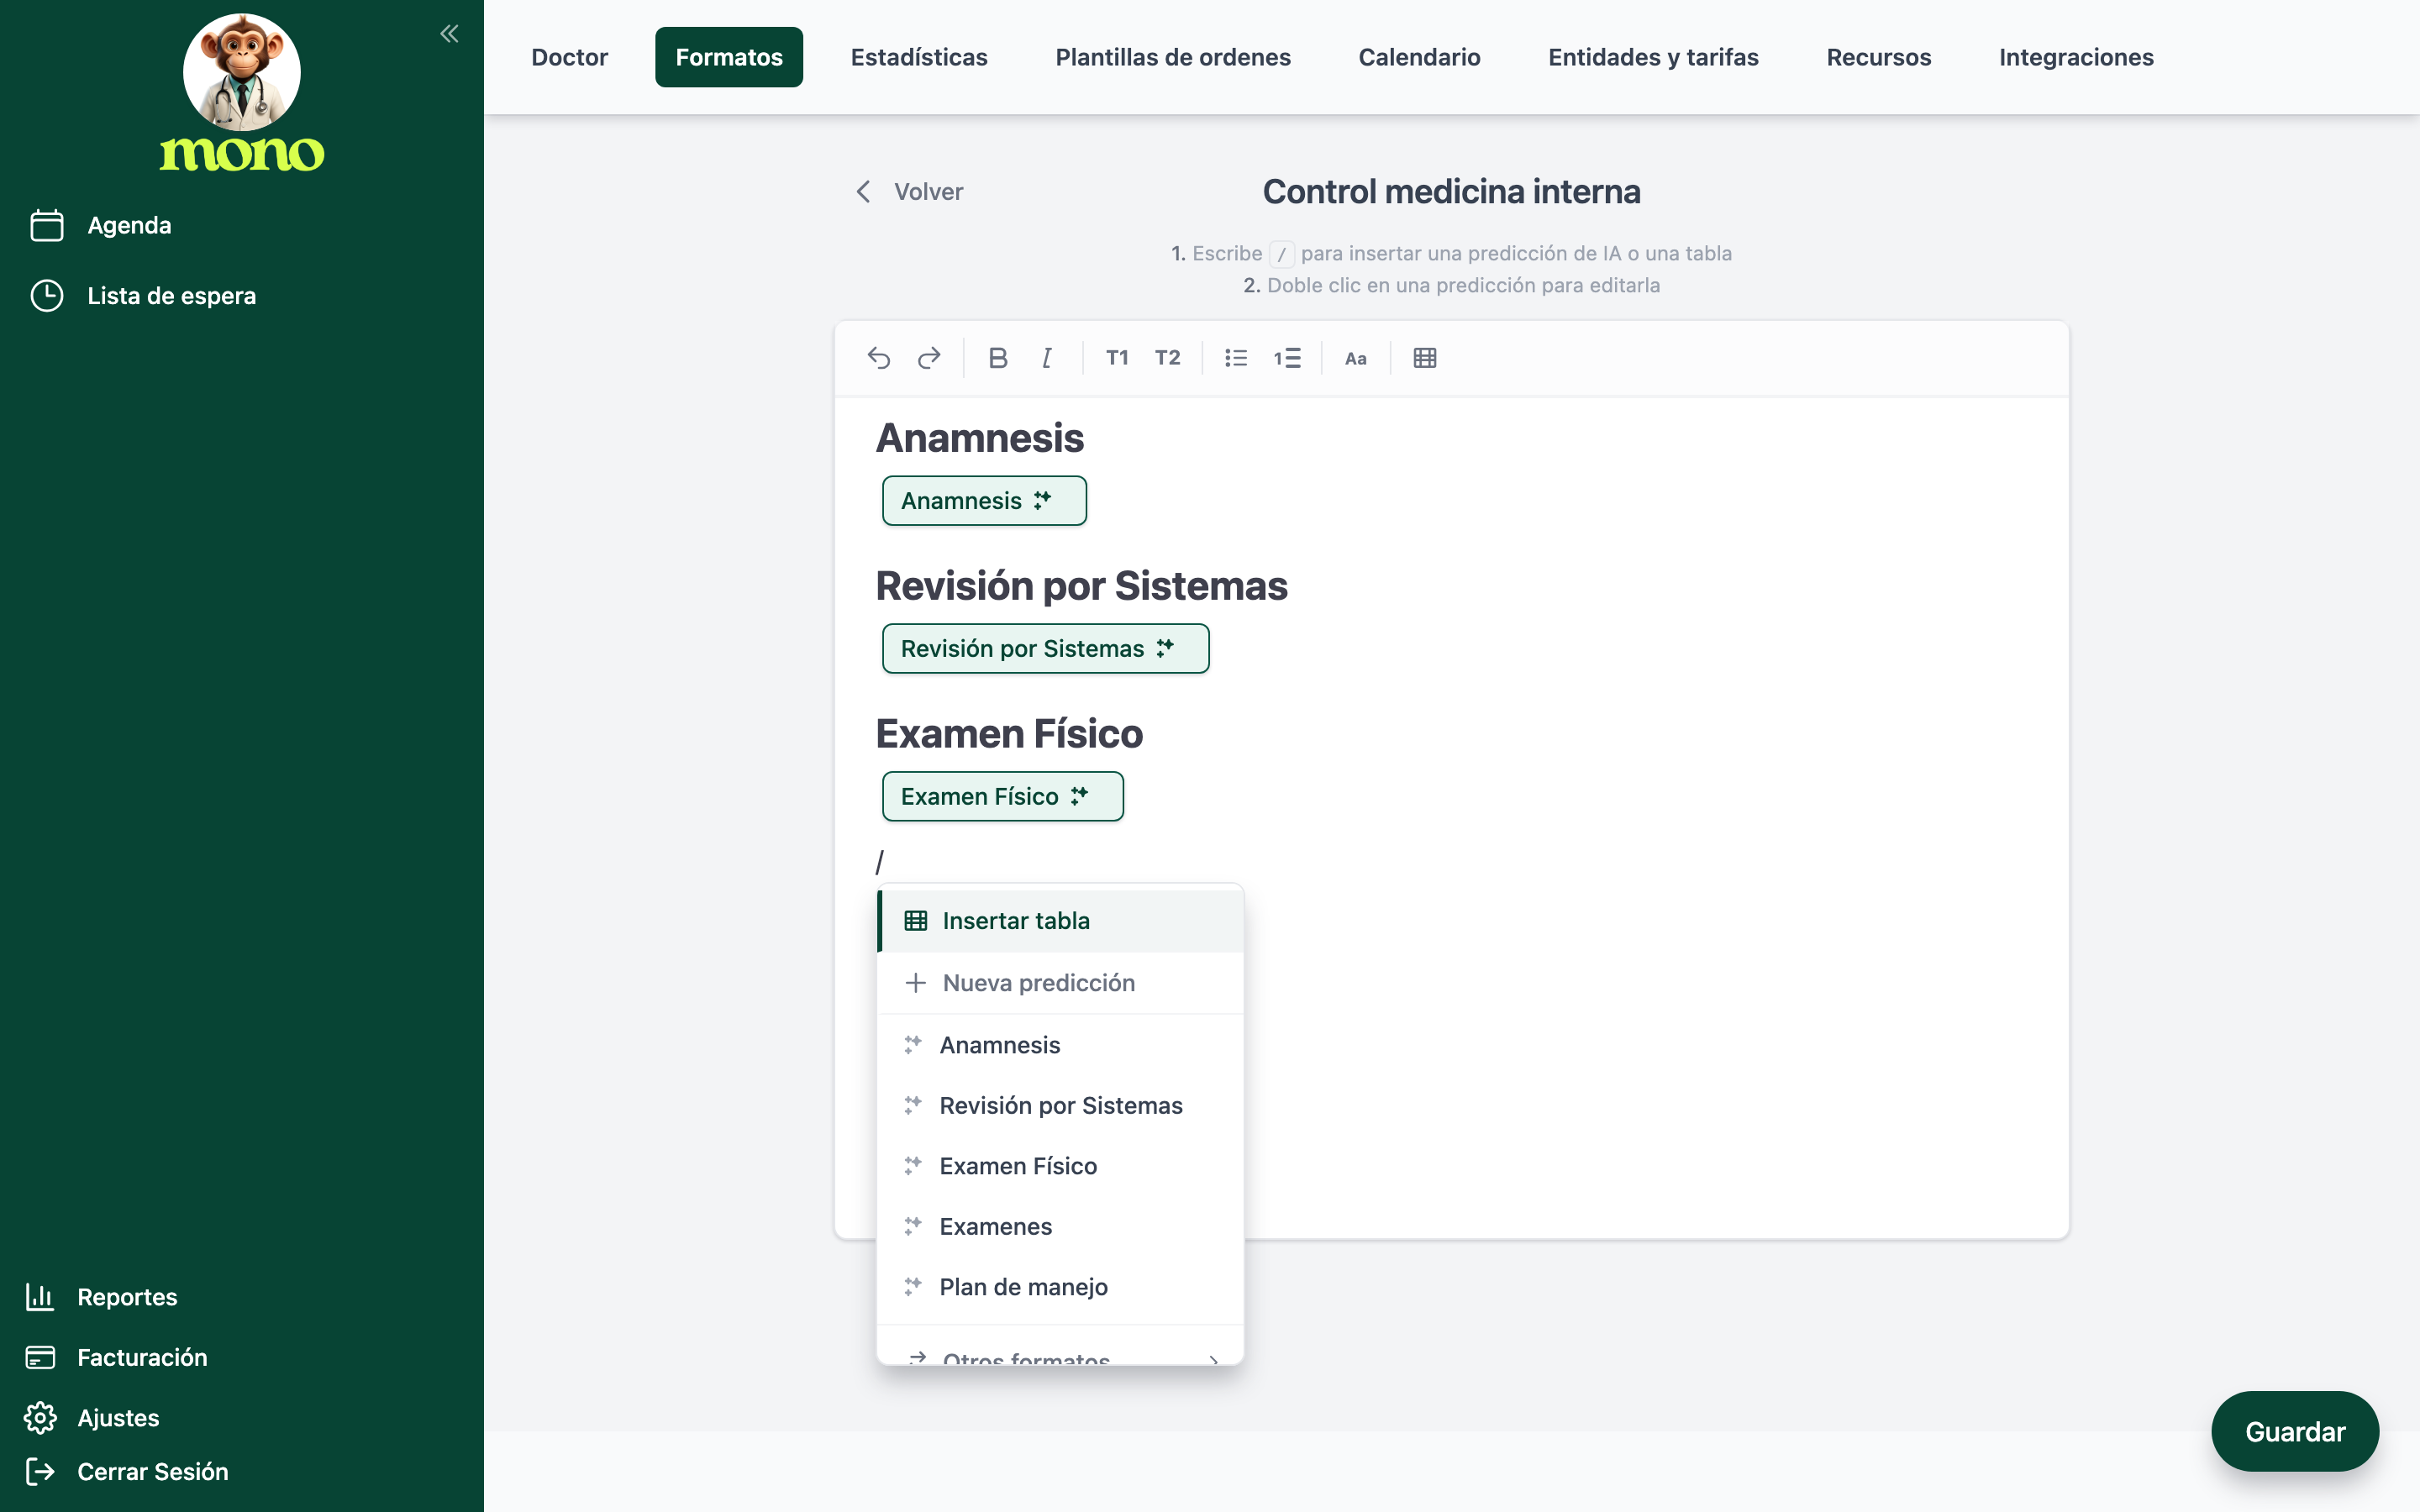Choose Insertar tabla from slash menu
Screen dimensions: 2420x1512
(x=1060, y=920)
